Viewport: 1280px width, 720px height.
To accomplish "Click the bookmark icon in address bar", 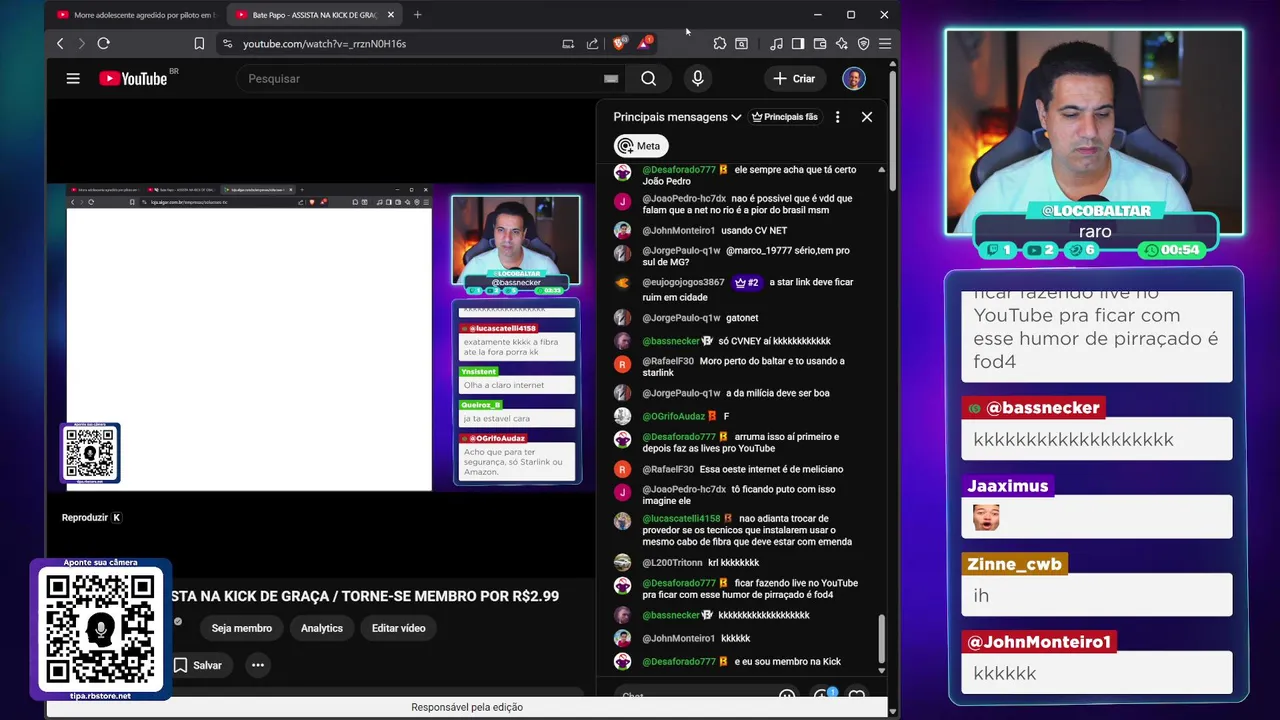I will point(199,43).
